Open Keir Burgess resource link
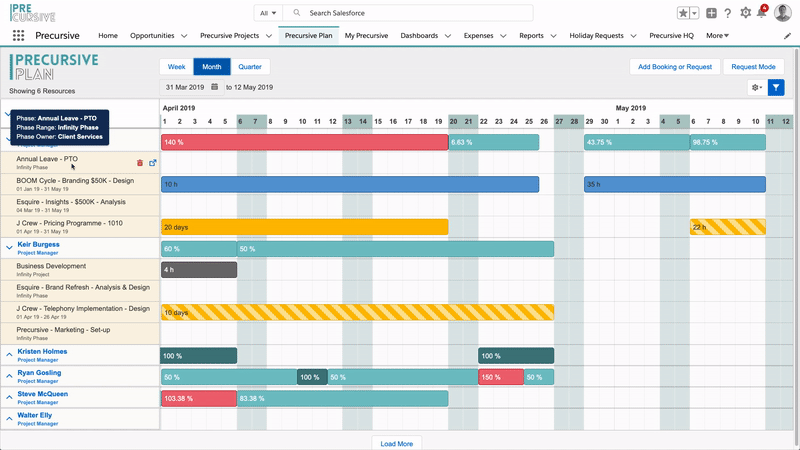The image size is (800, 450). pos(38,244)
